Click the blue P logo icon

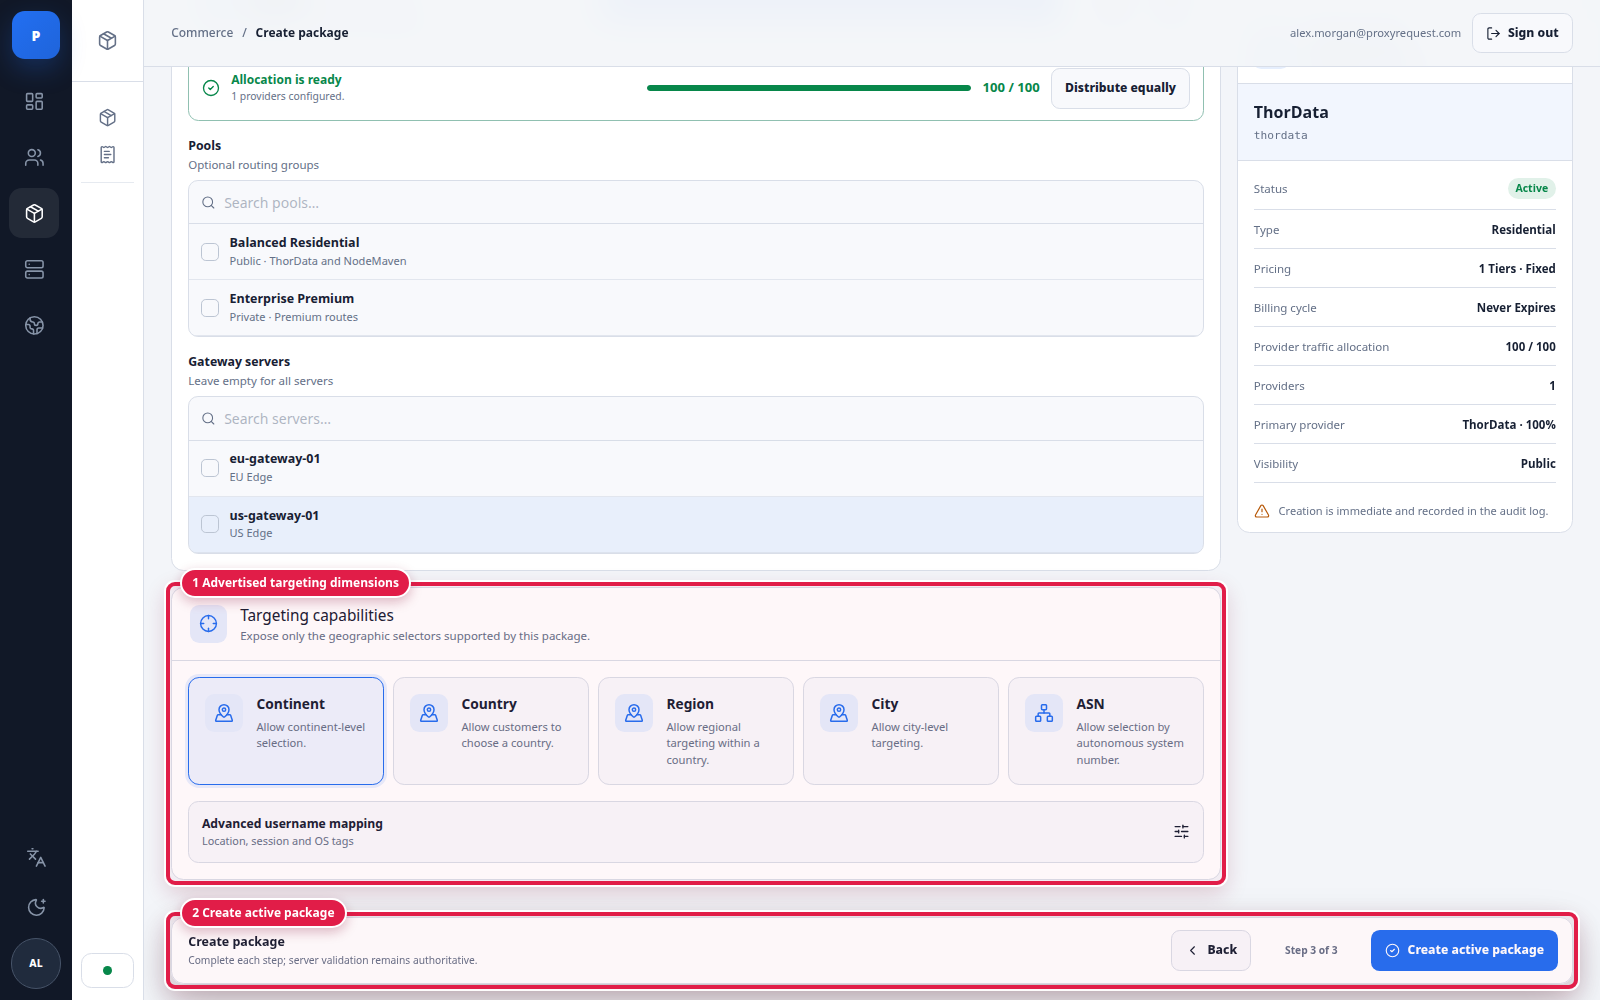pyautogui.click(x=36, y=35)
